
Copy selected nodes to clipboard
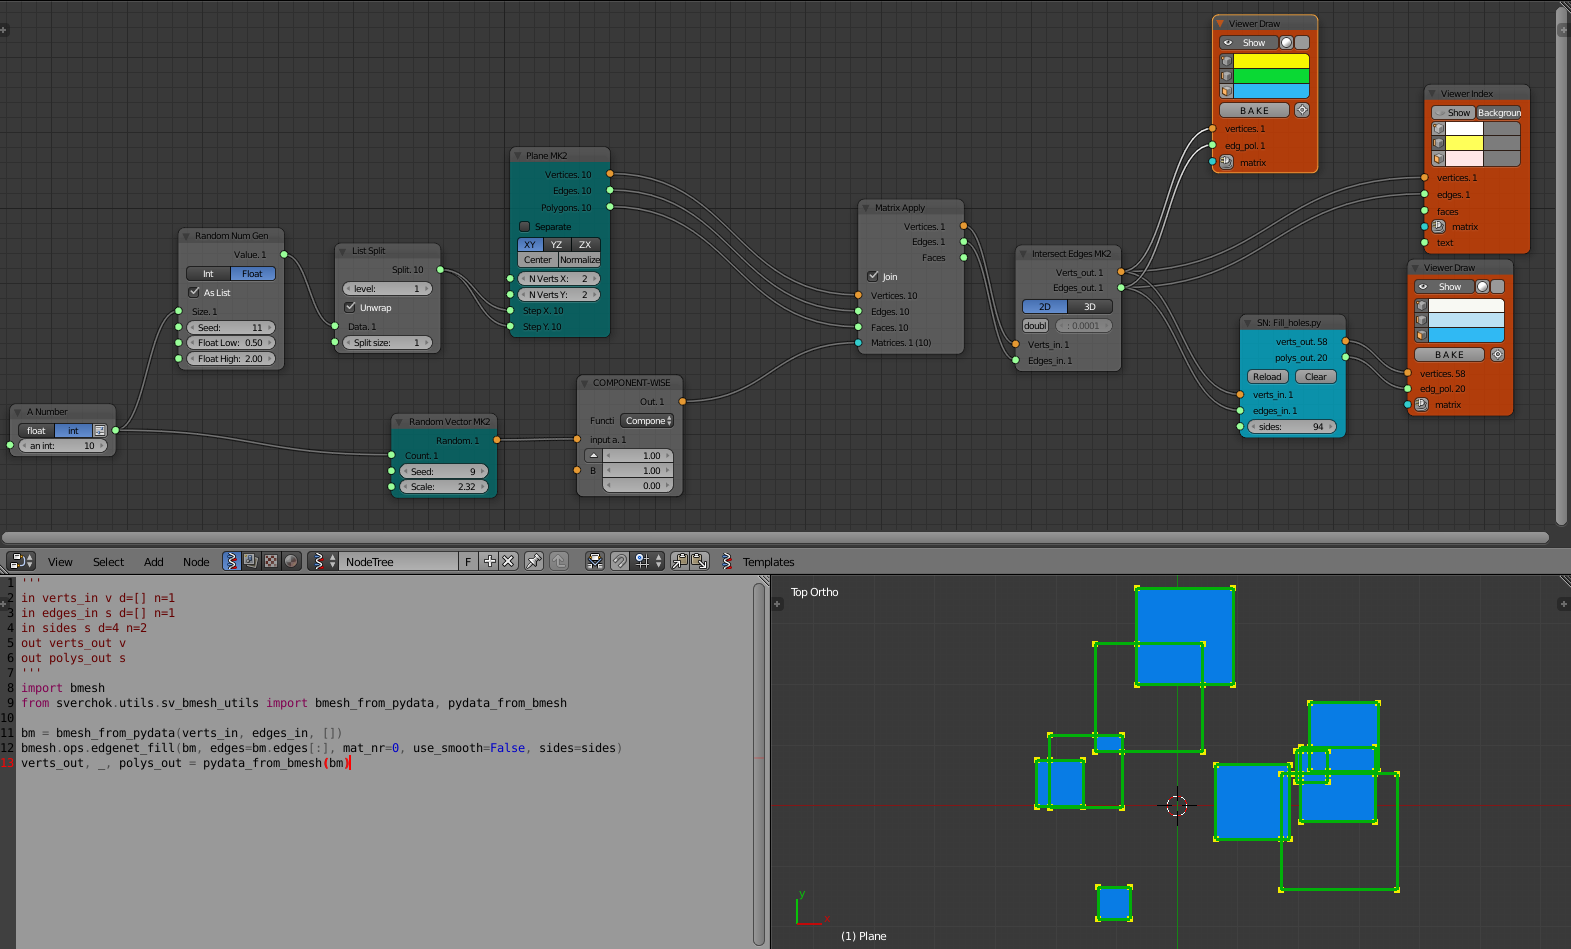680,561
